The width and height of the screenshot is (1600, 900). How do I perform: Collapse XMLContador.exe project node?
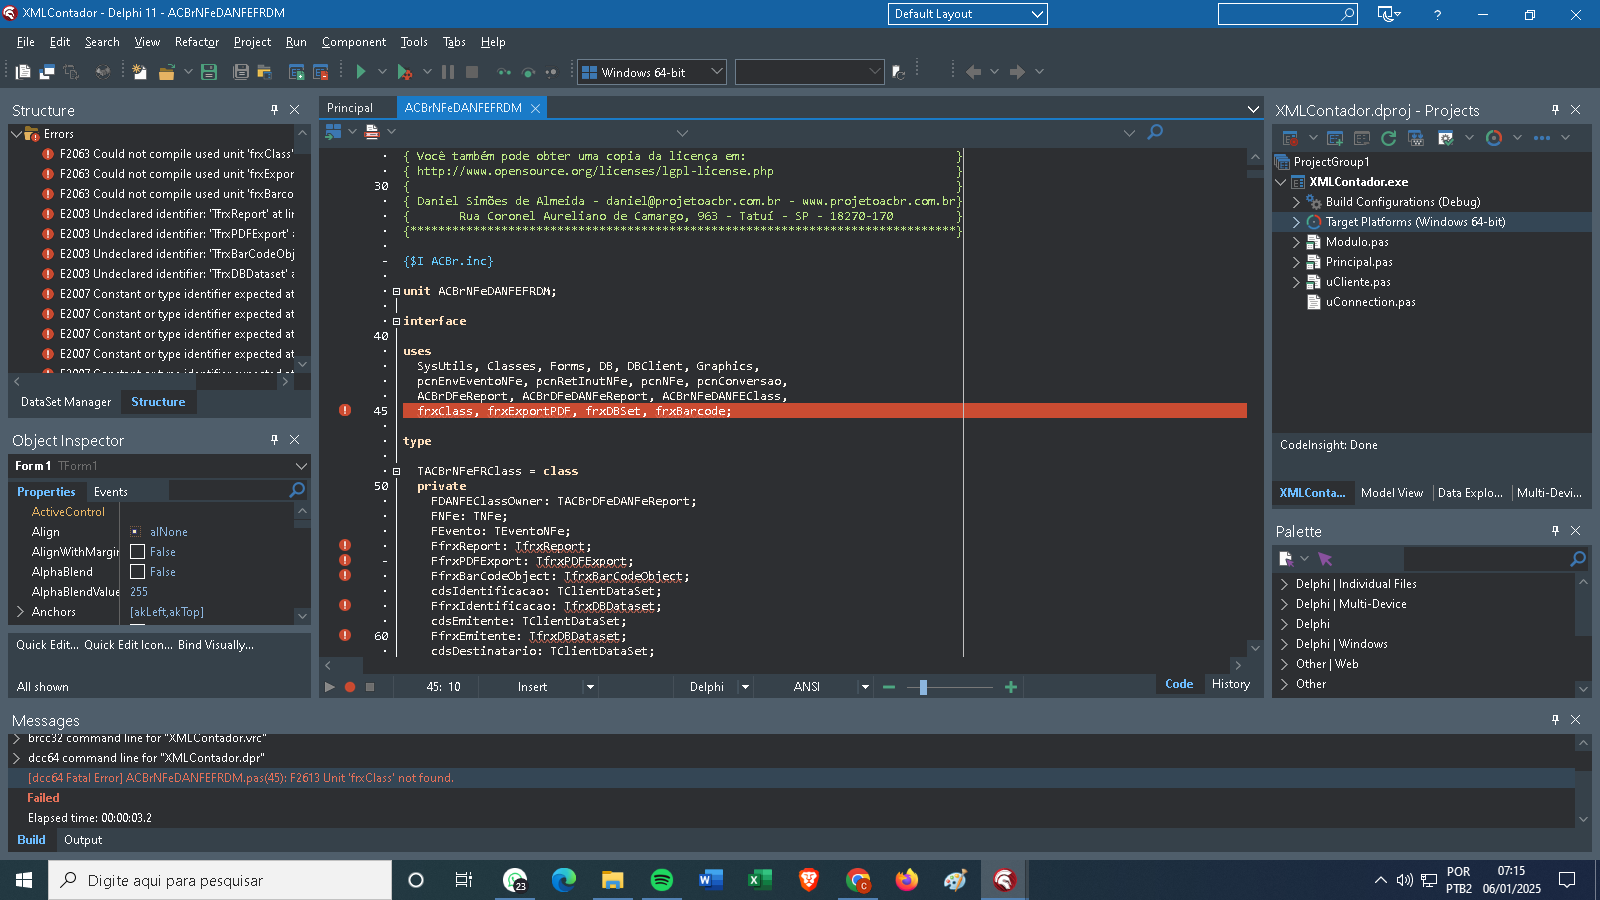[1281, 182]
